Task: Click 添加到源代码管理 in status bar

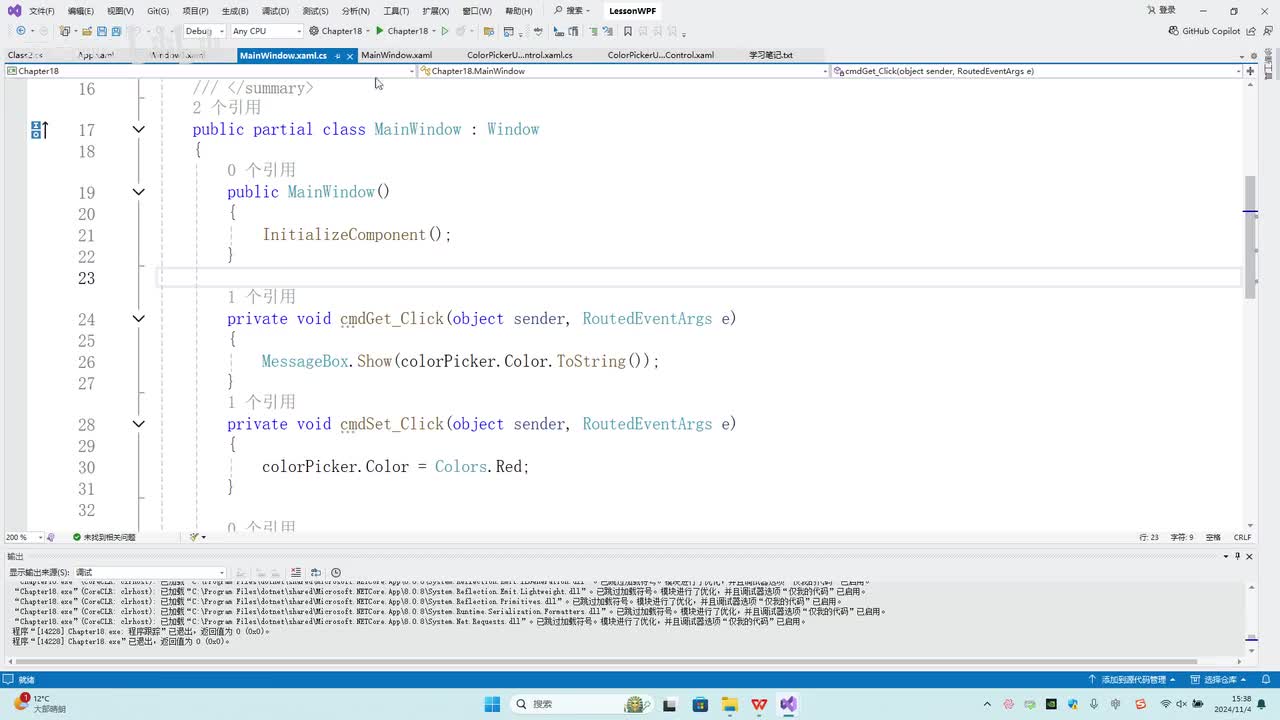Action: [x=1131, y=680]
